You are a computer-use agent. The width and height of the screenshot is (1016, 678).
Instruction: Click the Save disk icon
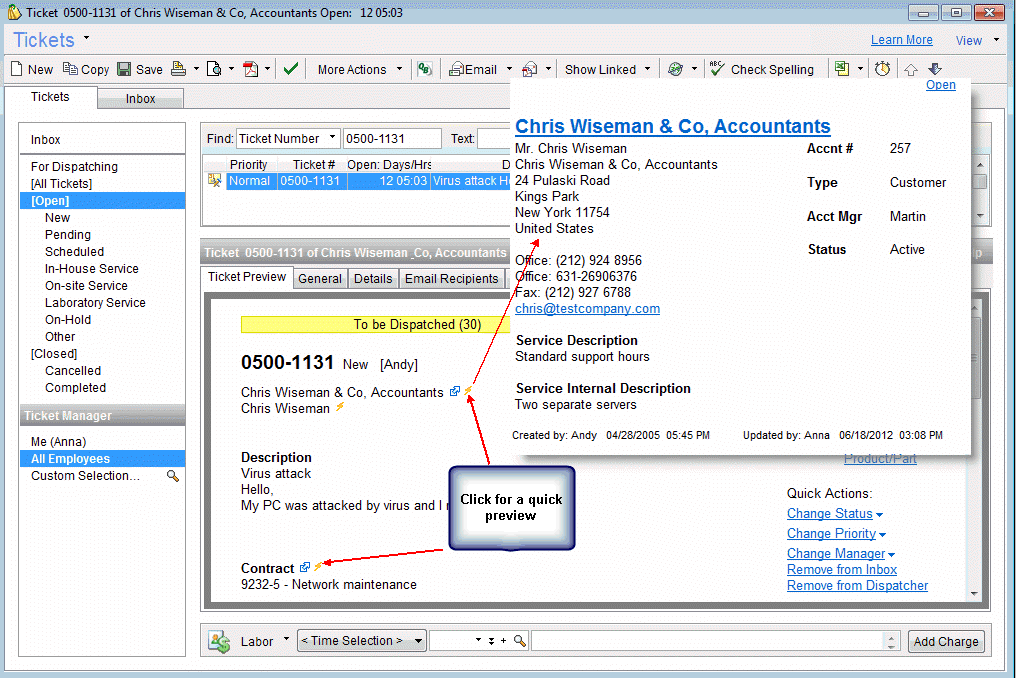click(124, 69)
